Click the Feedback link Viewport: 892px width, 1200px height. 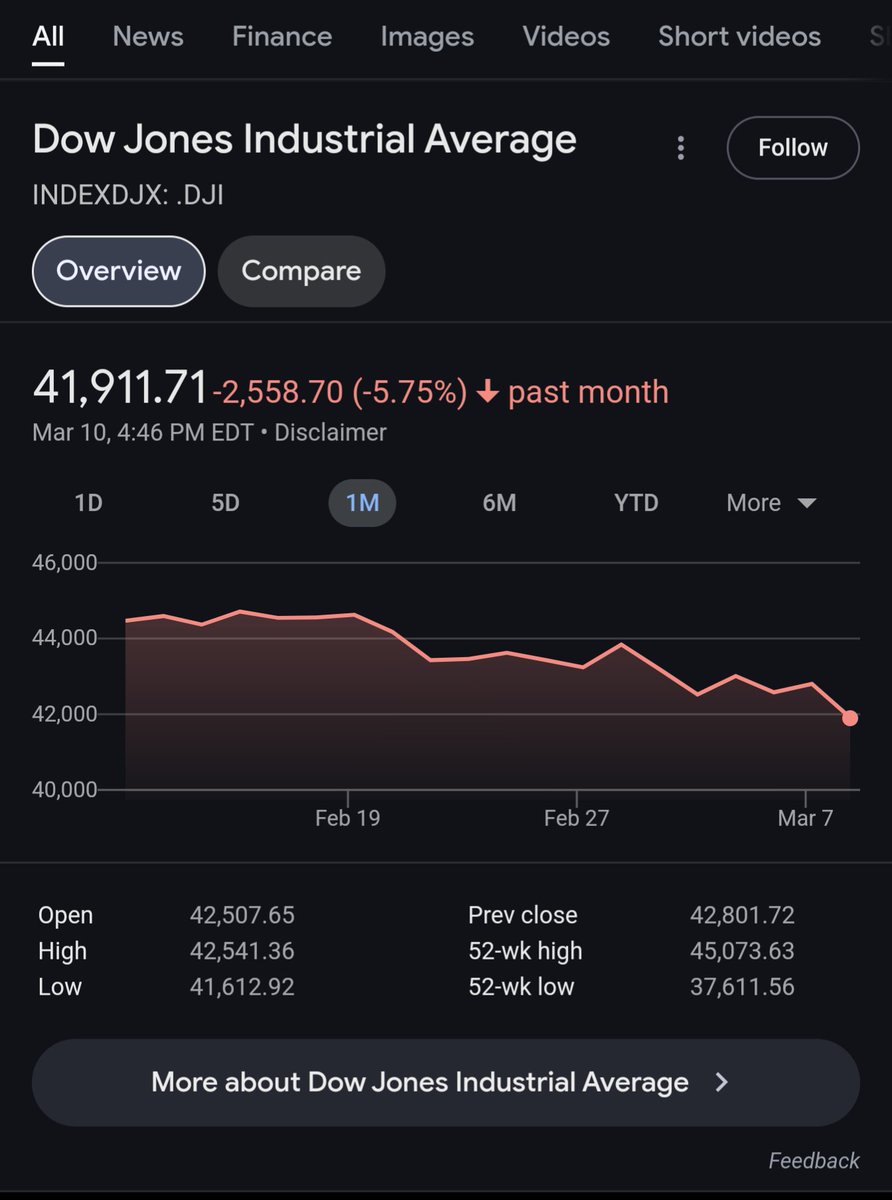coord(814,1161)
